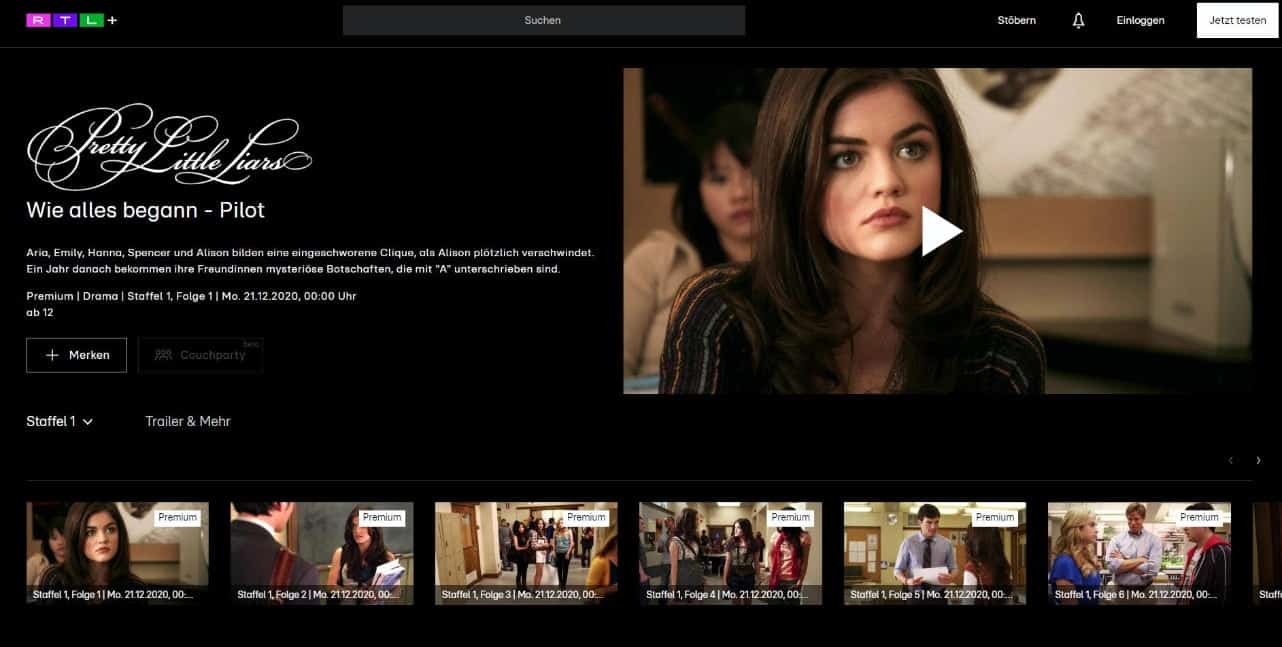Open Staffel 1, Folge 4 thumbnail
The height and width of the screenshot is (647, 1282).
point(730,553)
